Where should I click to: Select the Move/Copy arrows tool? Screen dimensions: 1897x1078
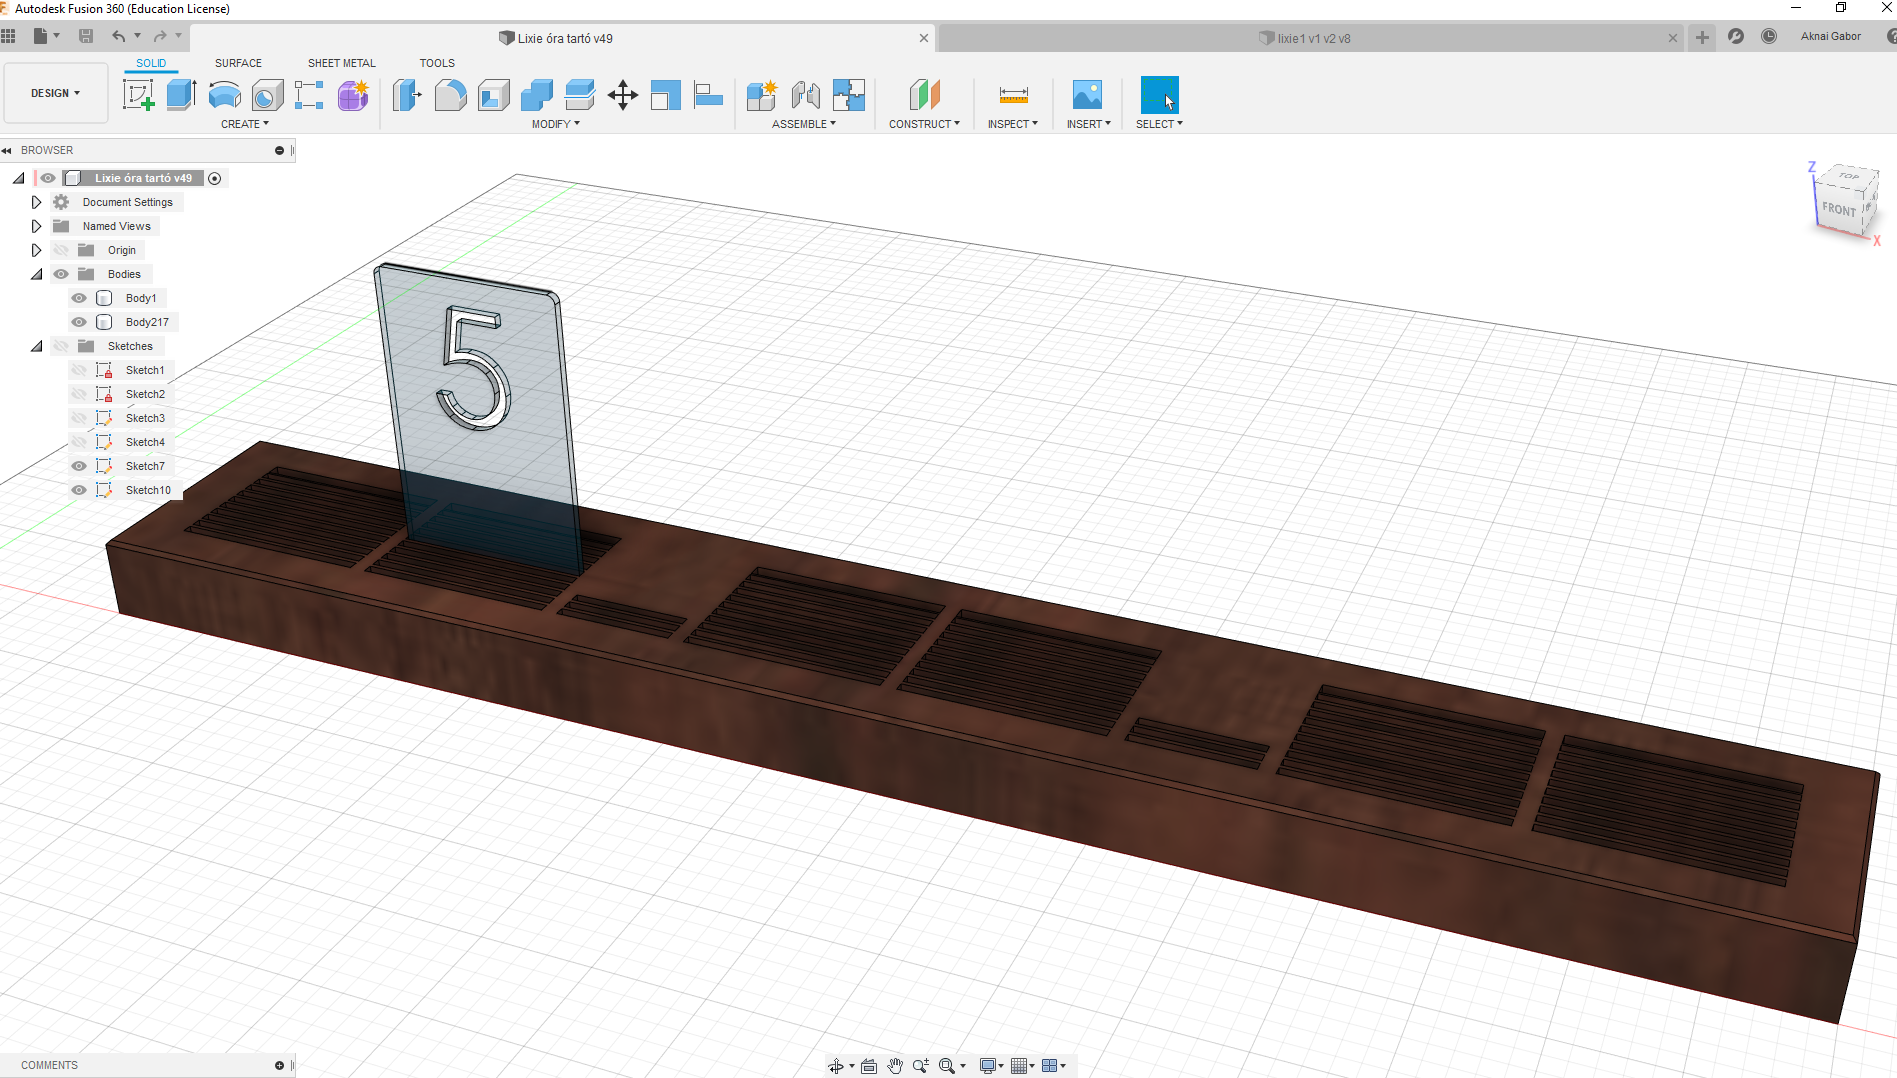[x=622, y=95]
